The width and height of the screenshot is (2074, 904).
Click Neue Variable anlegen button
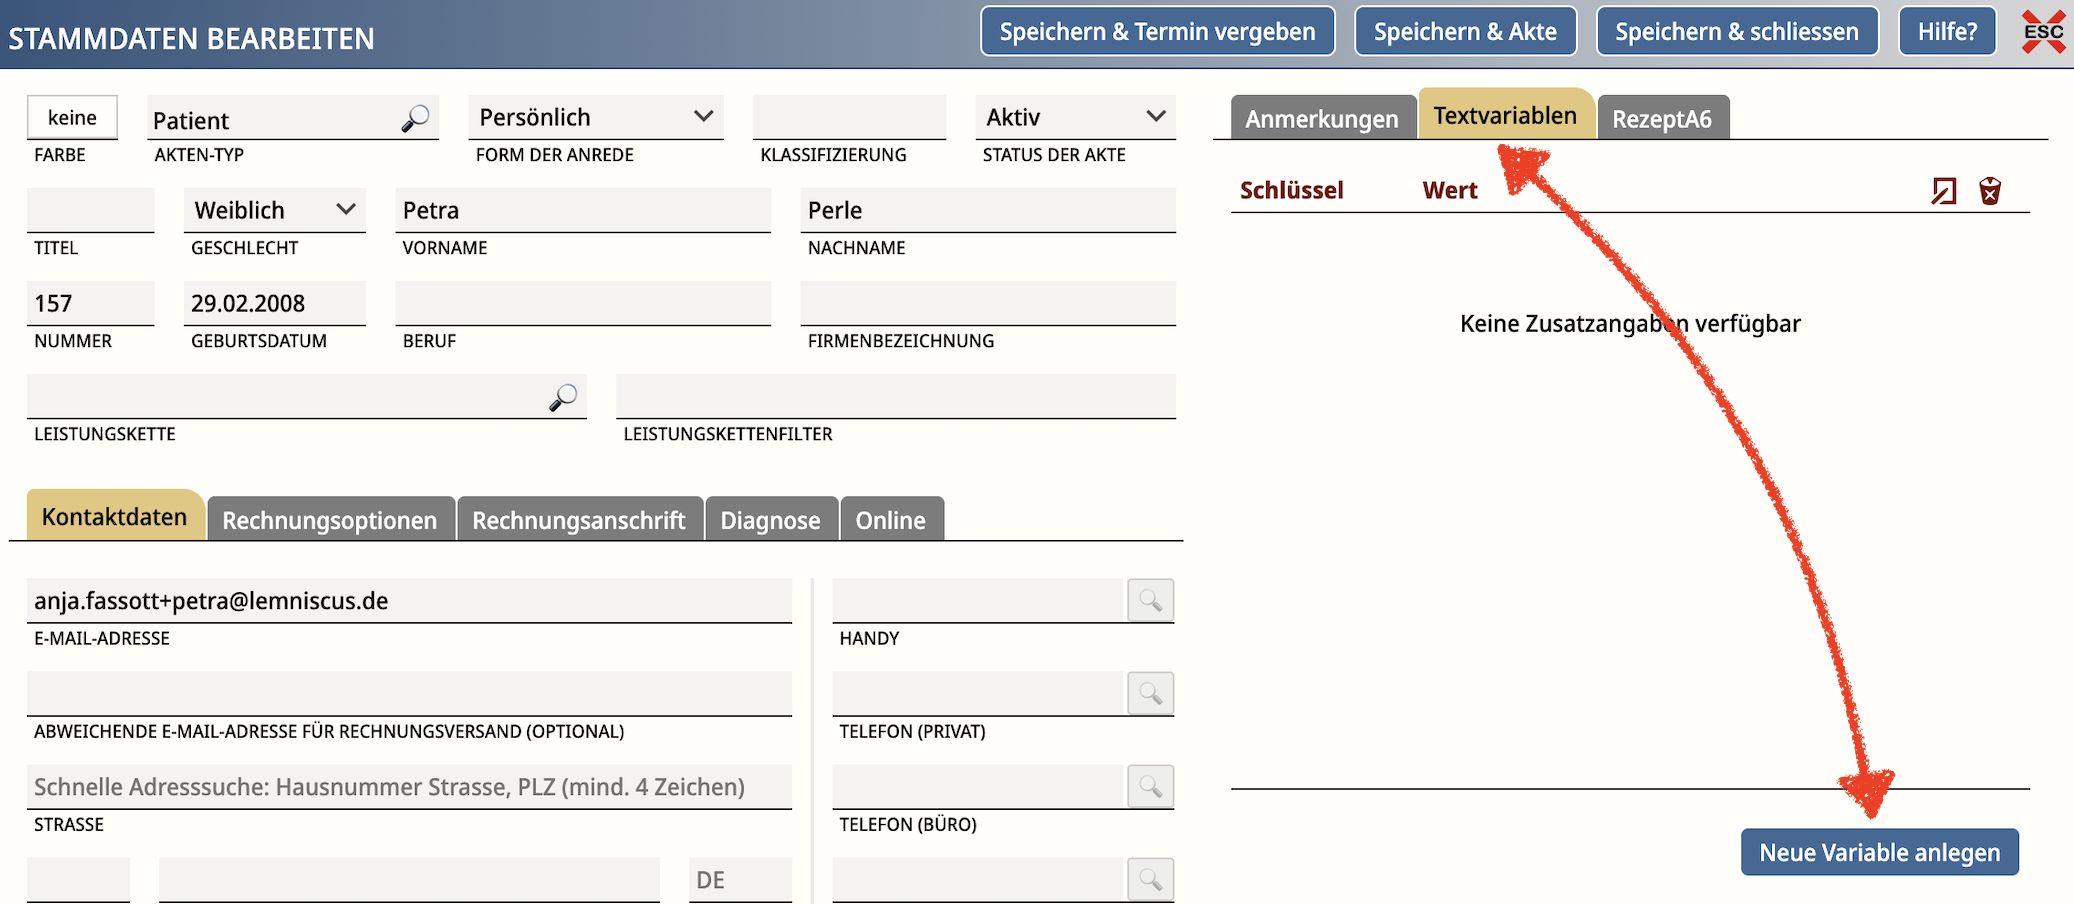click(1880, 852)
